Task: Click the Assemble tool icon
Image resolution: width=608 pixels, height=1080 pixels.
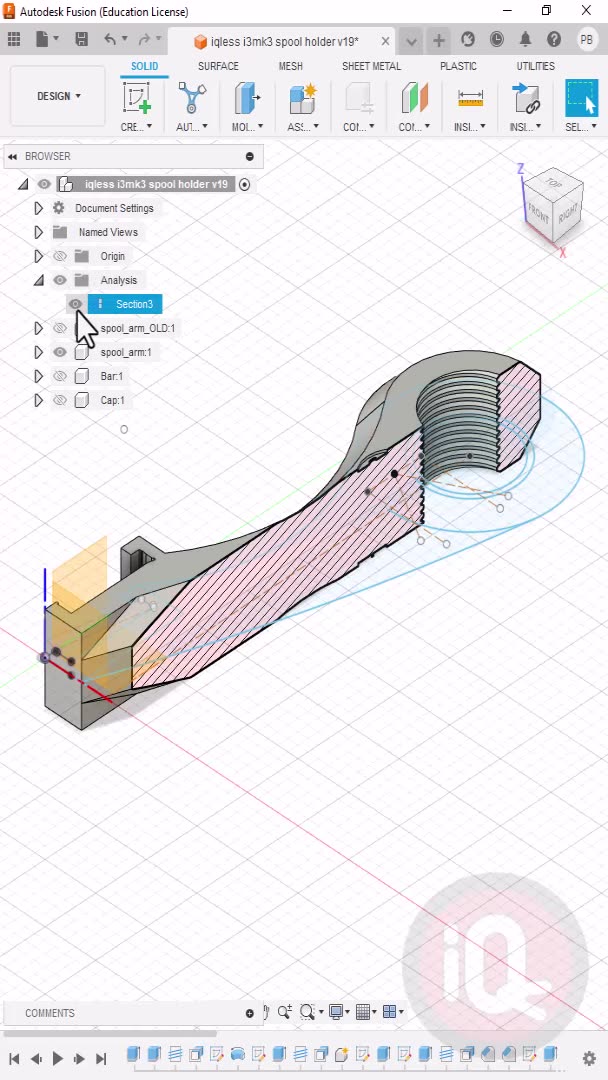Action: 301,99
